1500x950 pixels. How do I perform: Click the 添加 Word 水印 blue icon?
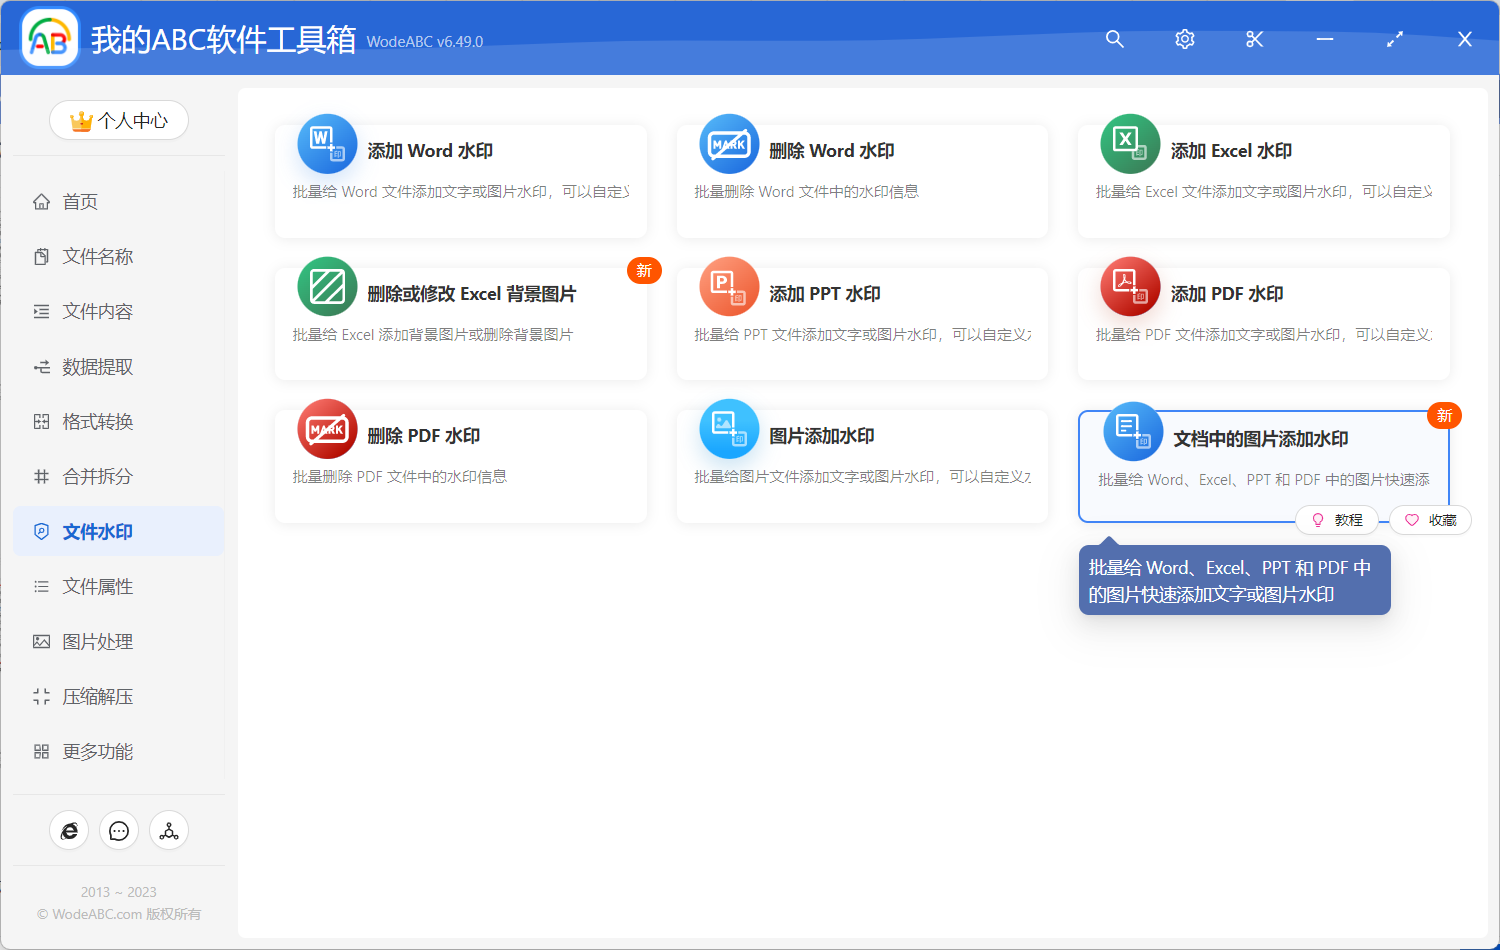coord(327,144)
